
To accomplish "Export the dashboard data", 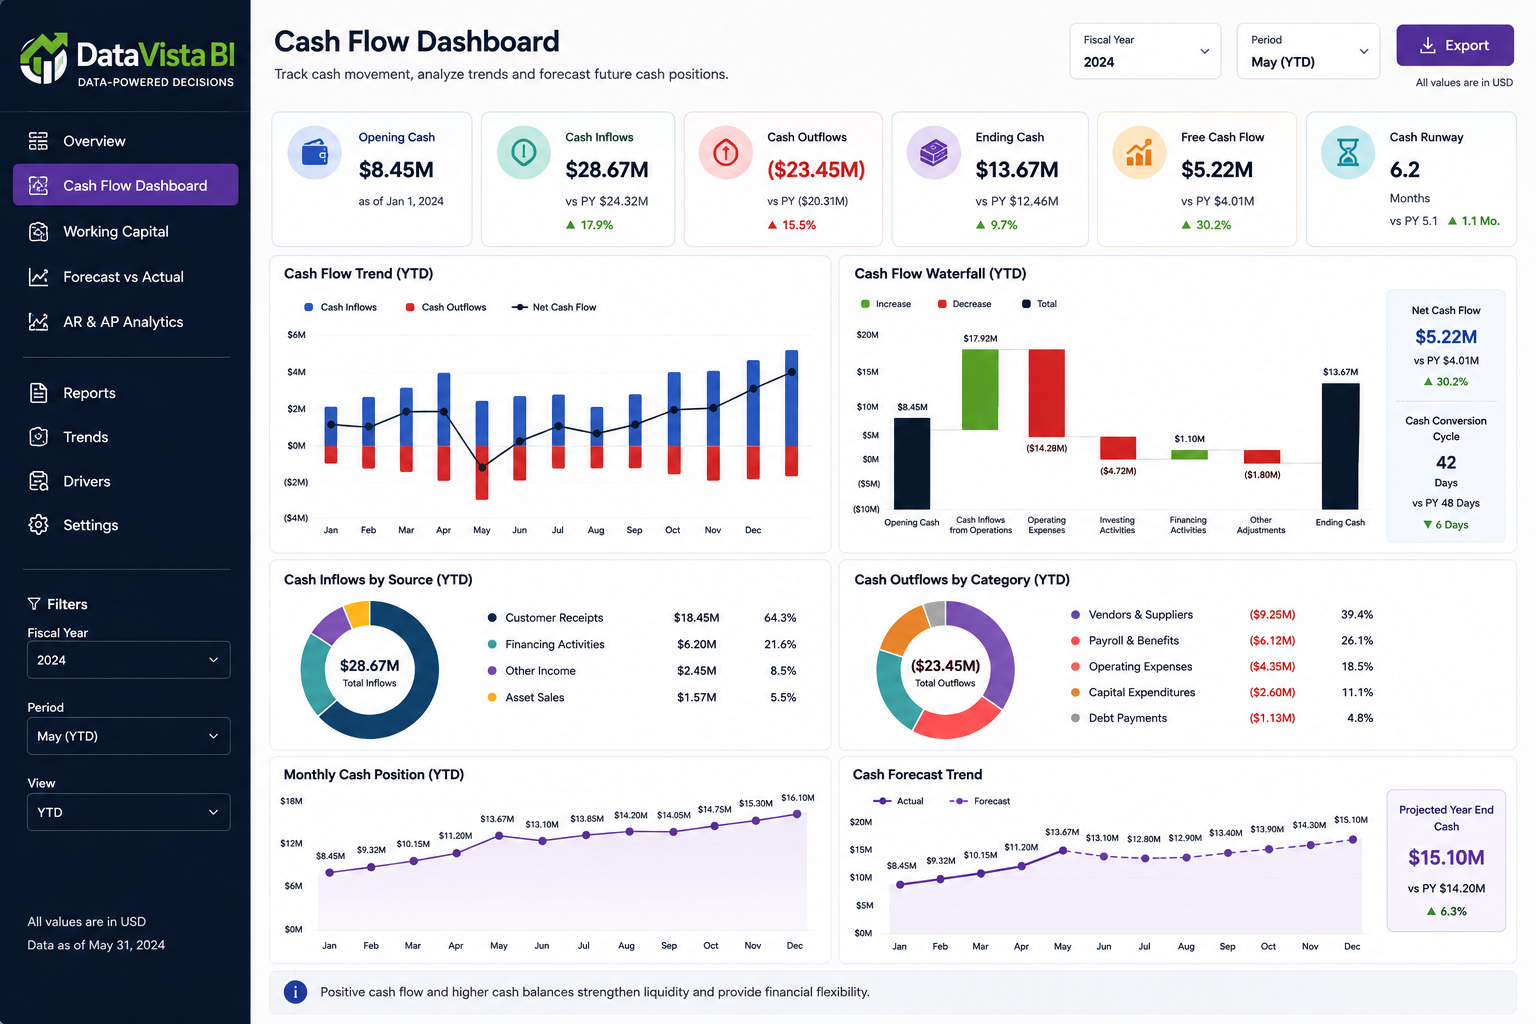I will (1455, 45).
